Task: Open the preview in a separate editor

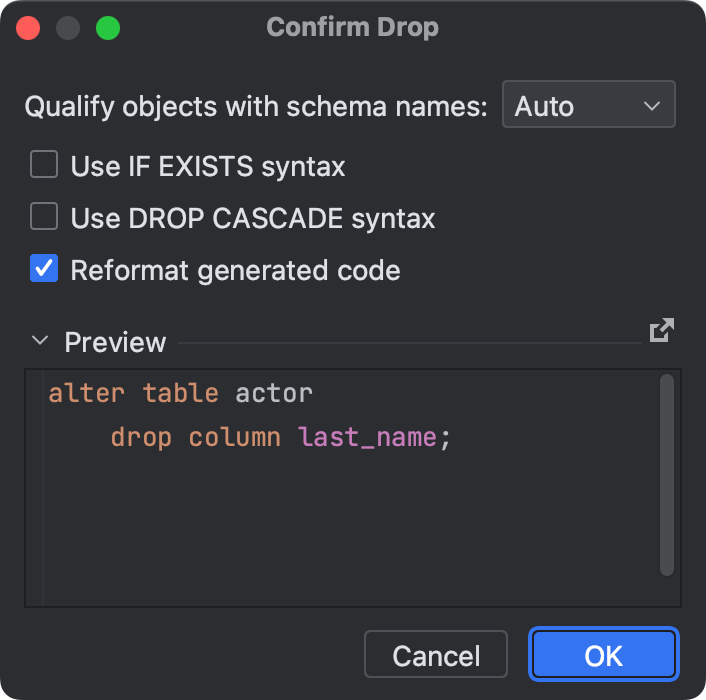Action: coord(661,331)
